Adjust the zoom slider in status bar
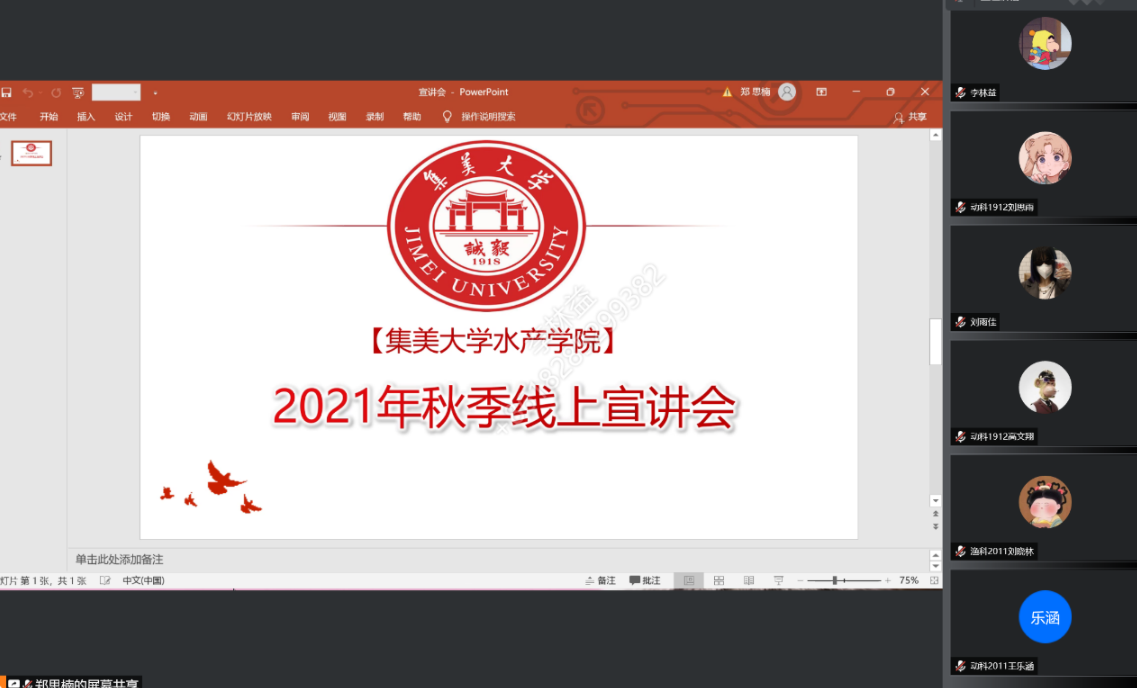The image size is (1137, 688). coord(835,581)
